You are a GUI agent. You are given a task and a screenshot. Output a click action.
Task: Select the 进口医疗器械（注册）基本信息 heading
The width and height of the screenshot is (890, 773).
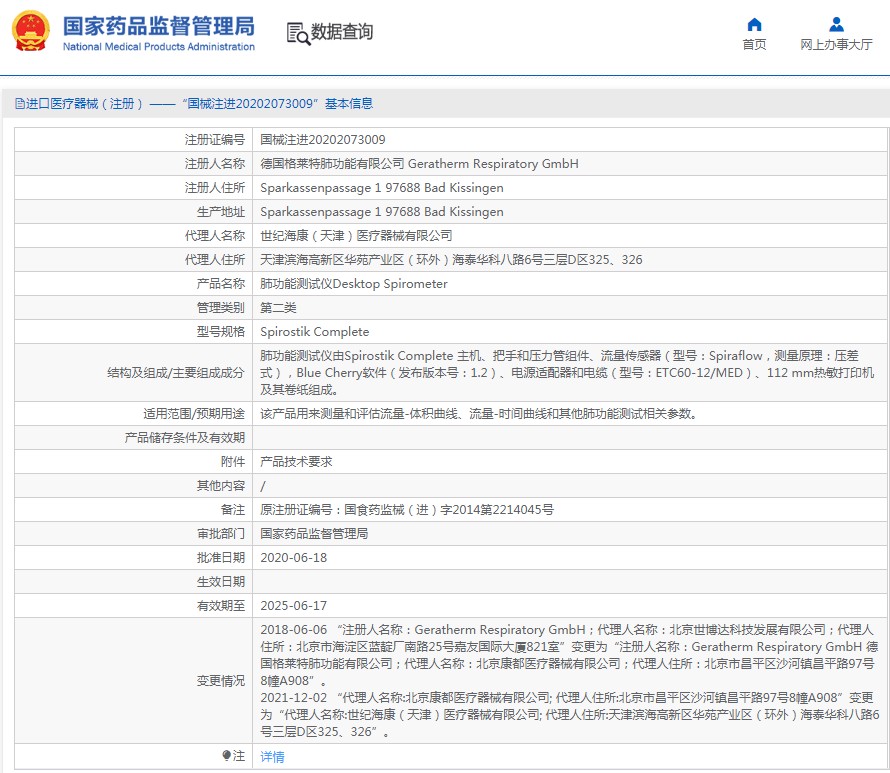tap(199, 104)
